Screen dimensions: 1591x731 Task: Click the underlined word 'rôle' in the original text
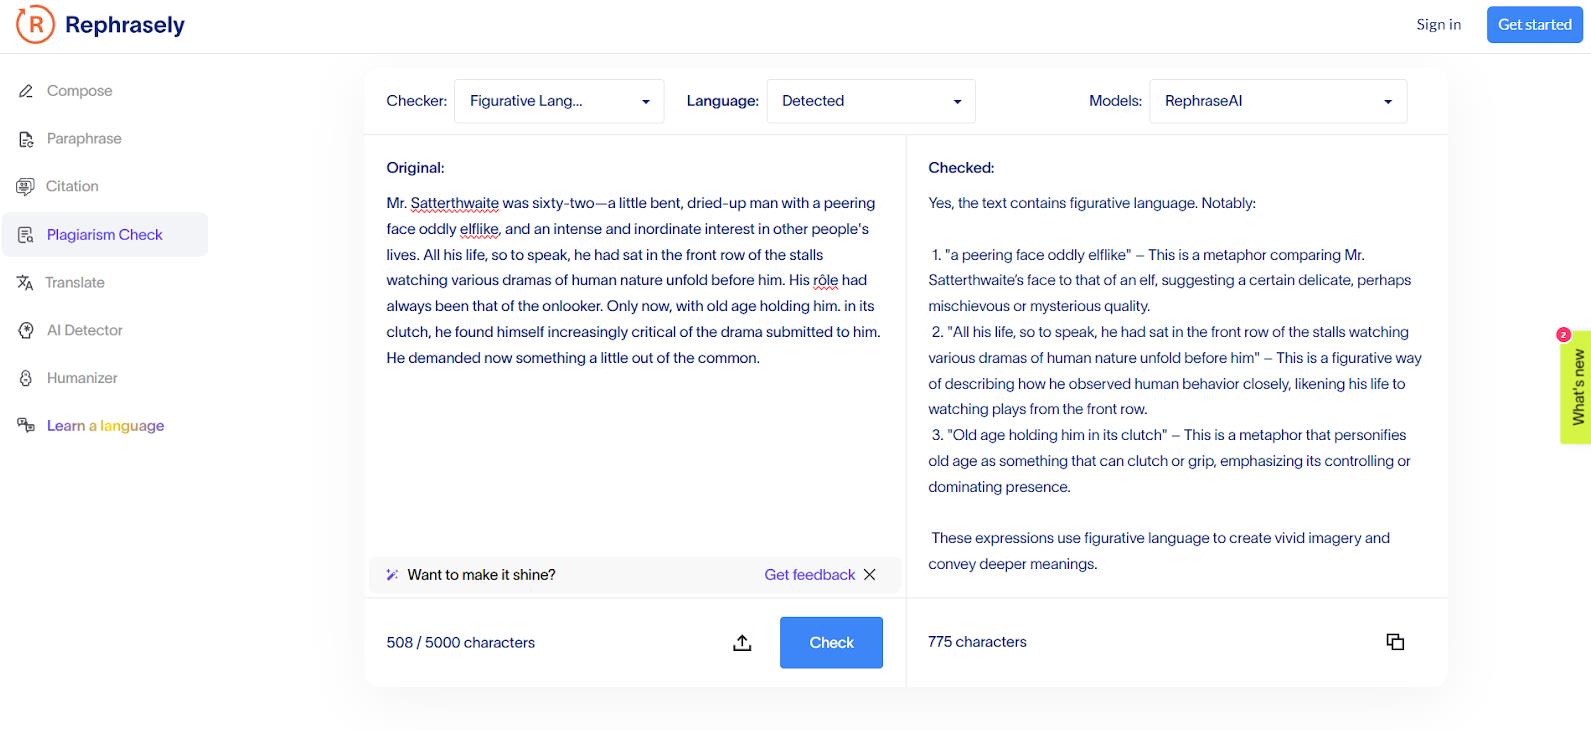(x=825, y=281)
